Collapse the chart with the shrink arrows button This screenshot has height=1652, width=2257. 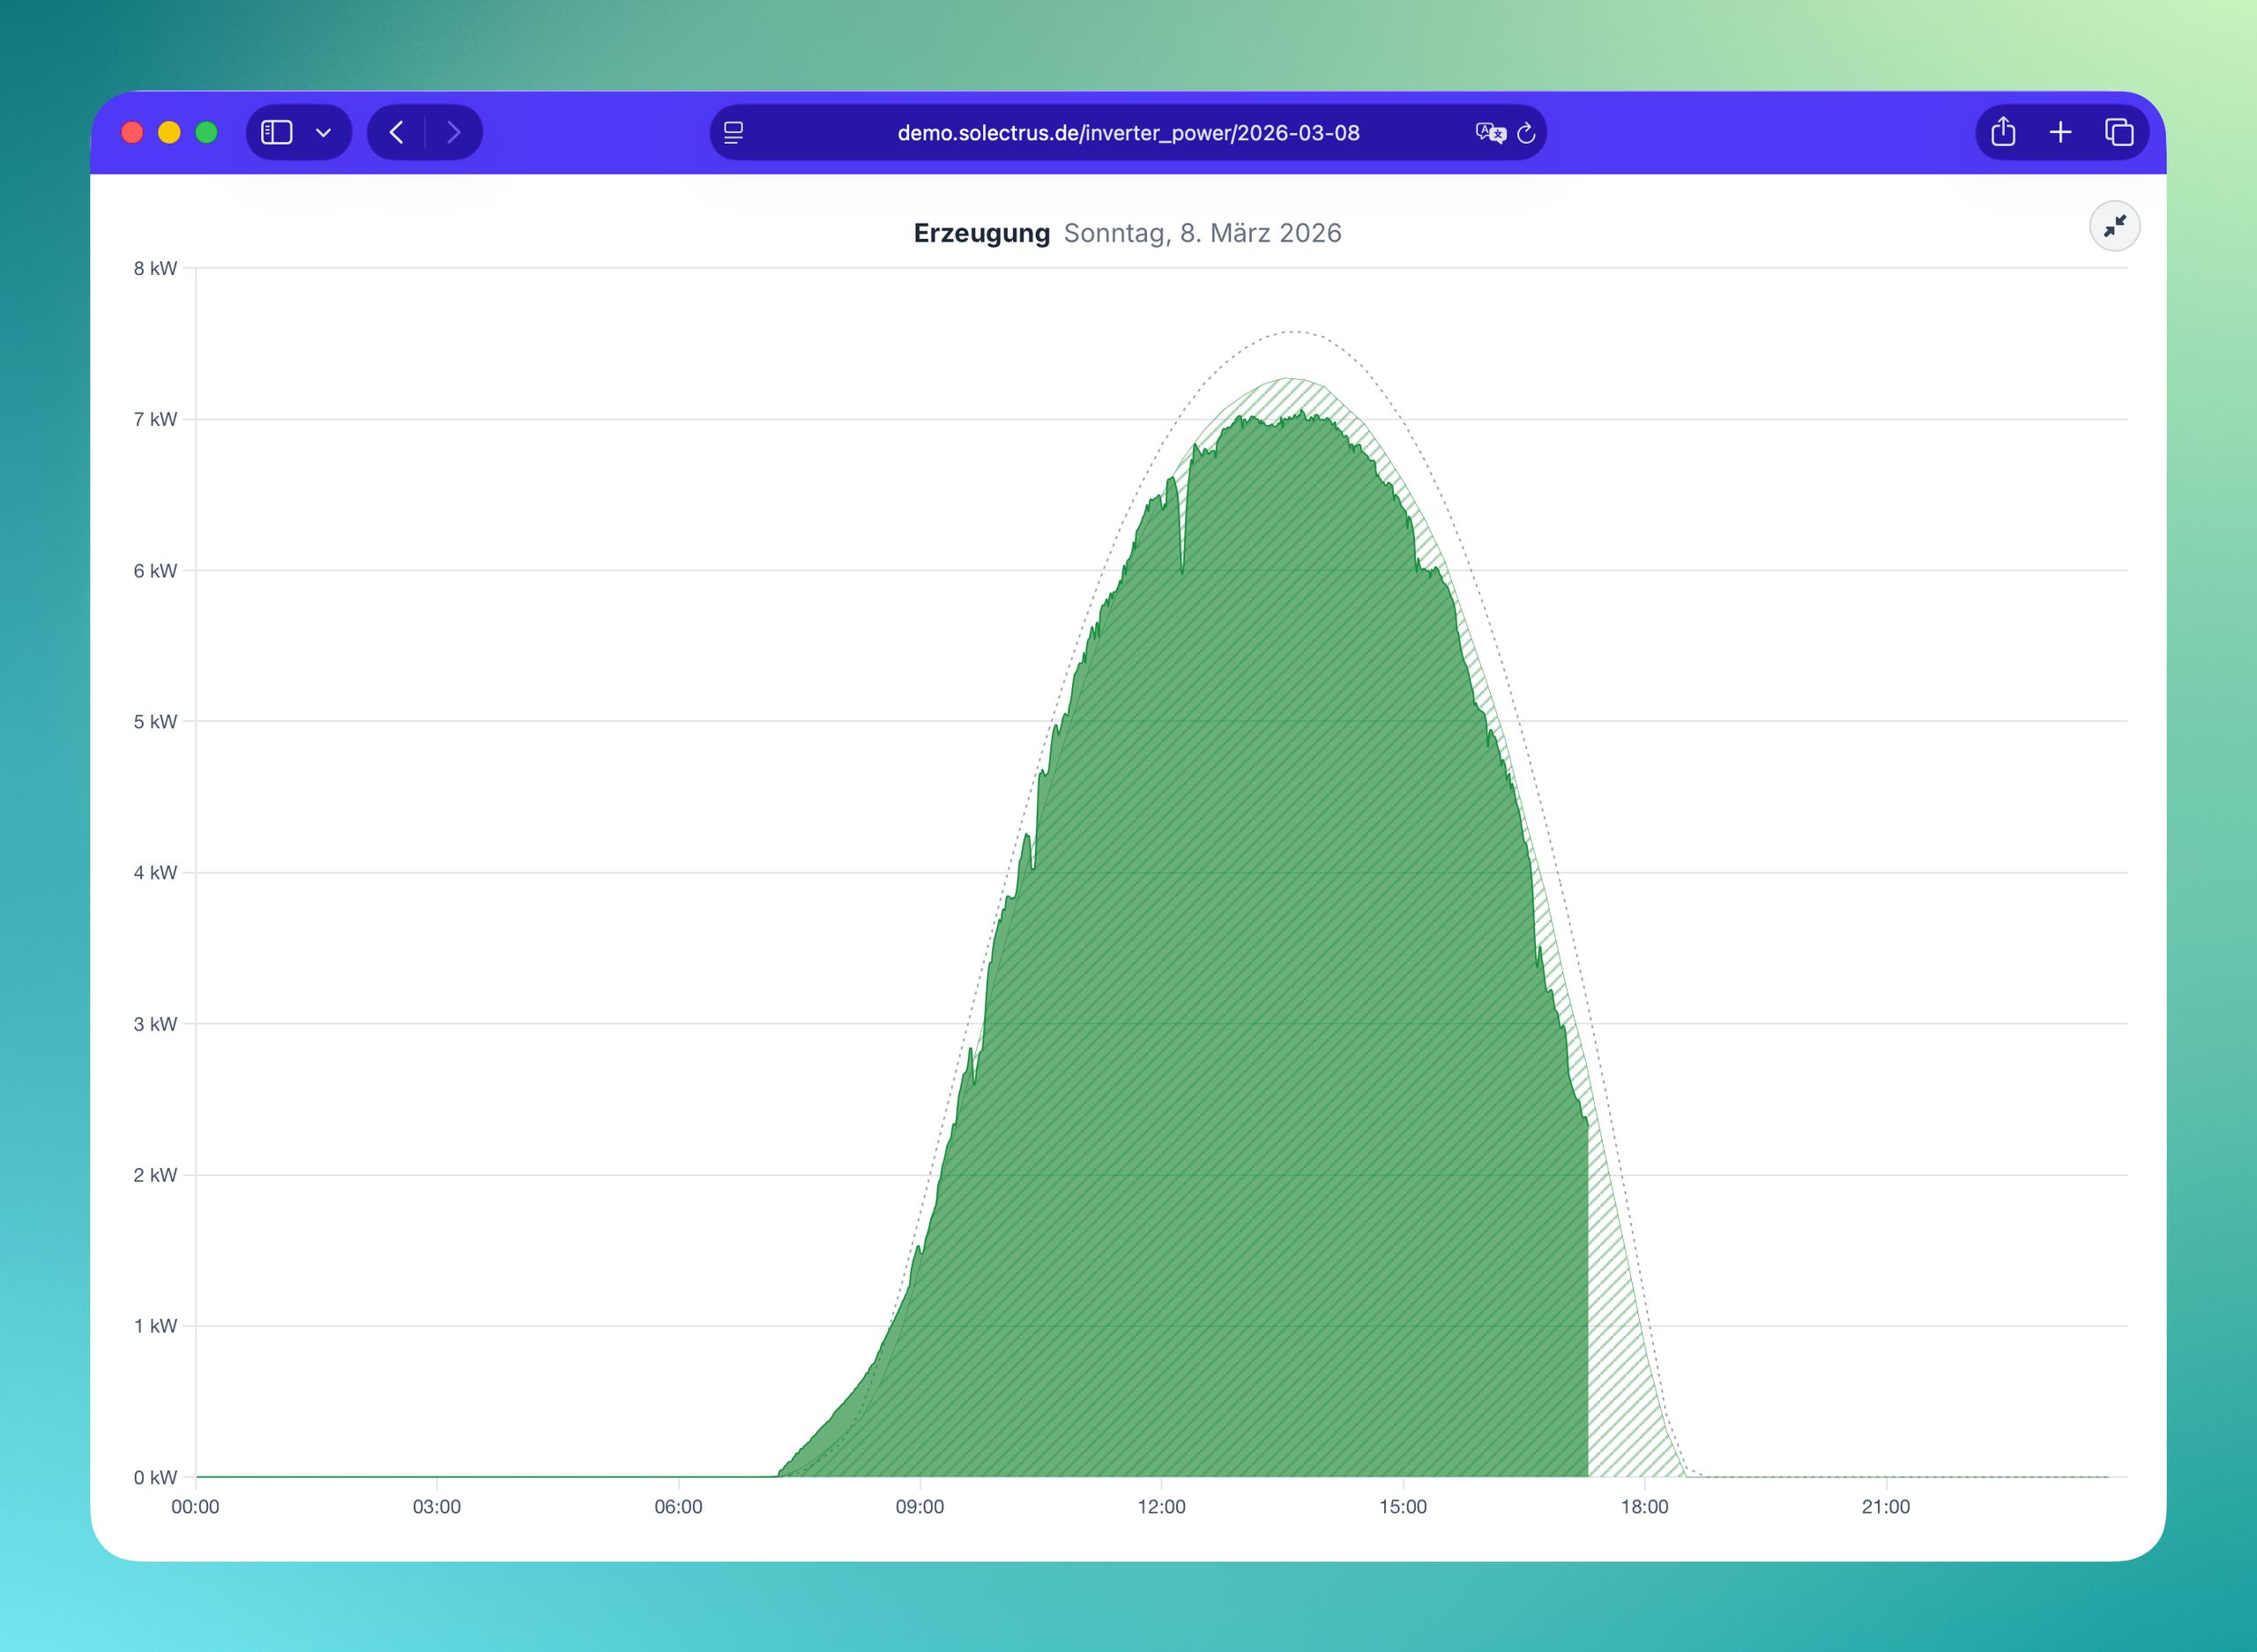click(x=2114, y=227)
